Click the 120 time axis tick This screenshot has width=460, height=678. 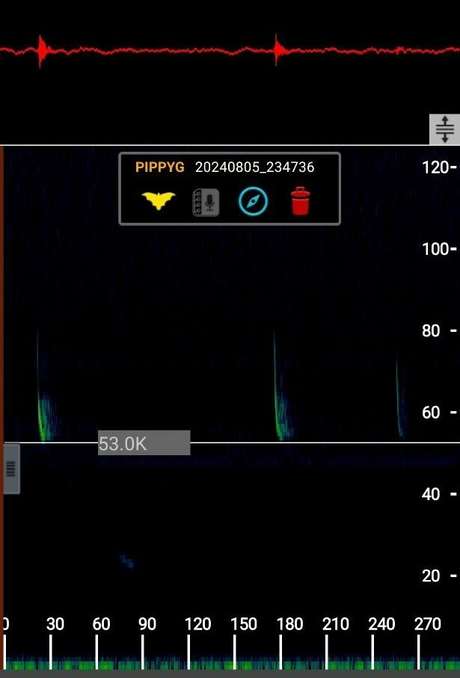[x=198, y=624]
